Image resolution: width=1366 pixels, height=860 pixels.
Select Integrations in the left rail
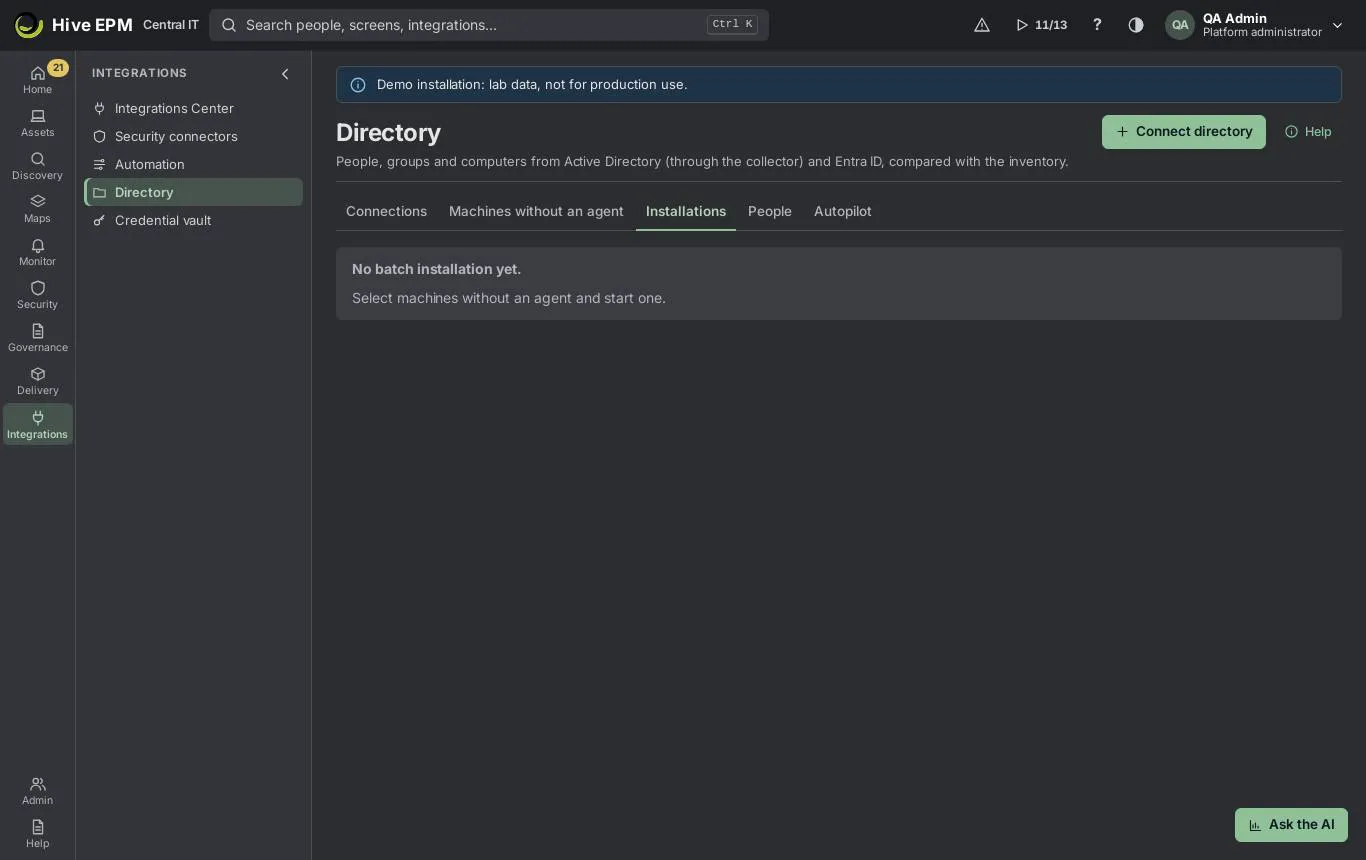click(x=37, y=424)
